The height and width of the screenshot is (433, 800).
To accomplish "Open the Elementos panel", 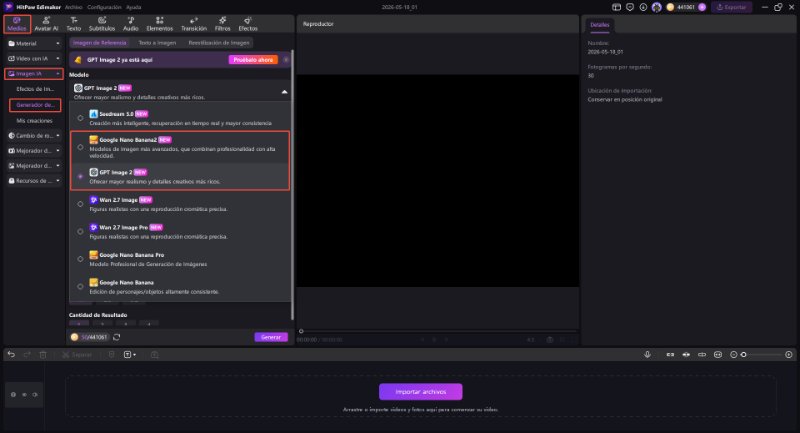I will point(160,23).
